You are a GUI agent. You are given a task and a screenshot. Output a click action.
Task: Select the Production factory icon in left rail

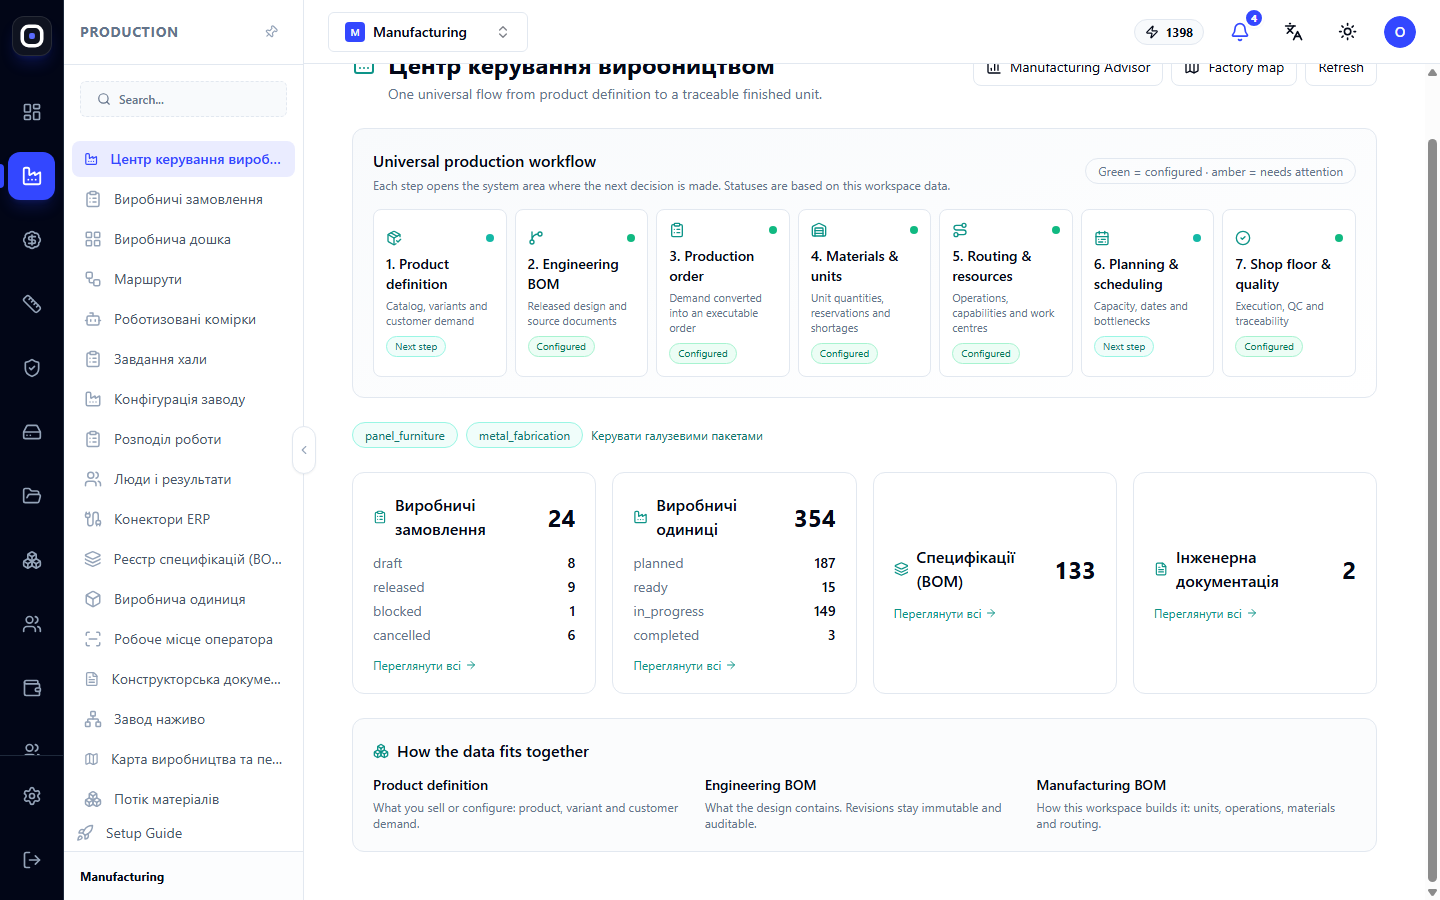(32, 176)
